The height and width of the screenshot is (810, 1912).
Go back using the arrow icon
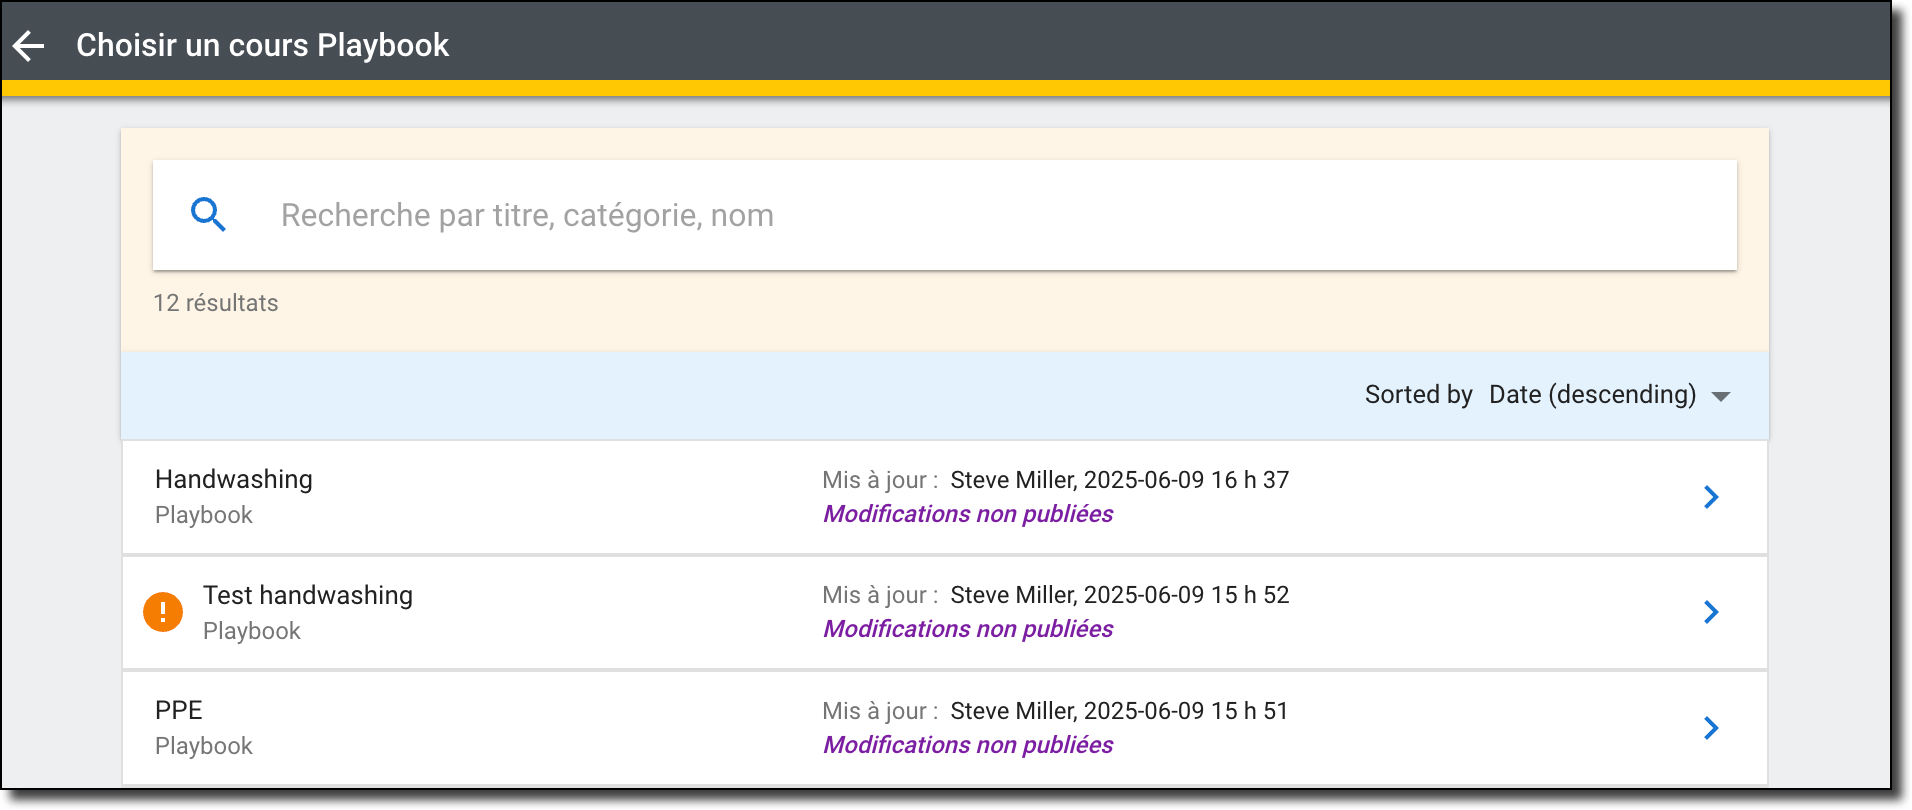click(29, 45)
